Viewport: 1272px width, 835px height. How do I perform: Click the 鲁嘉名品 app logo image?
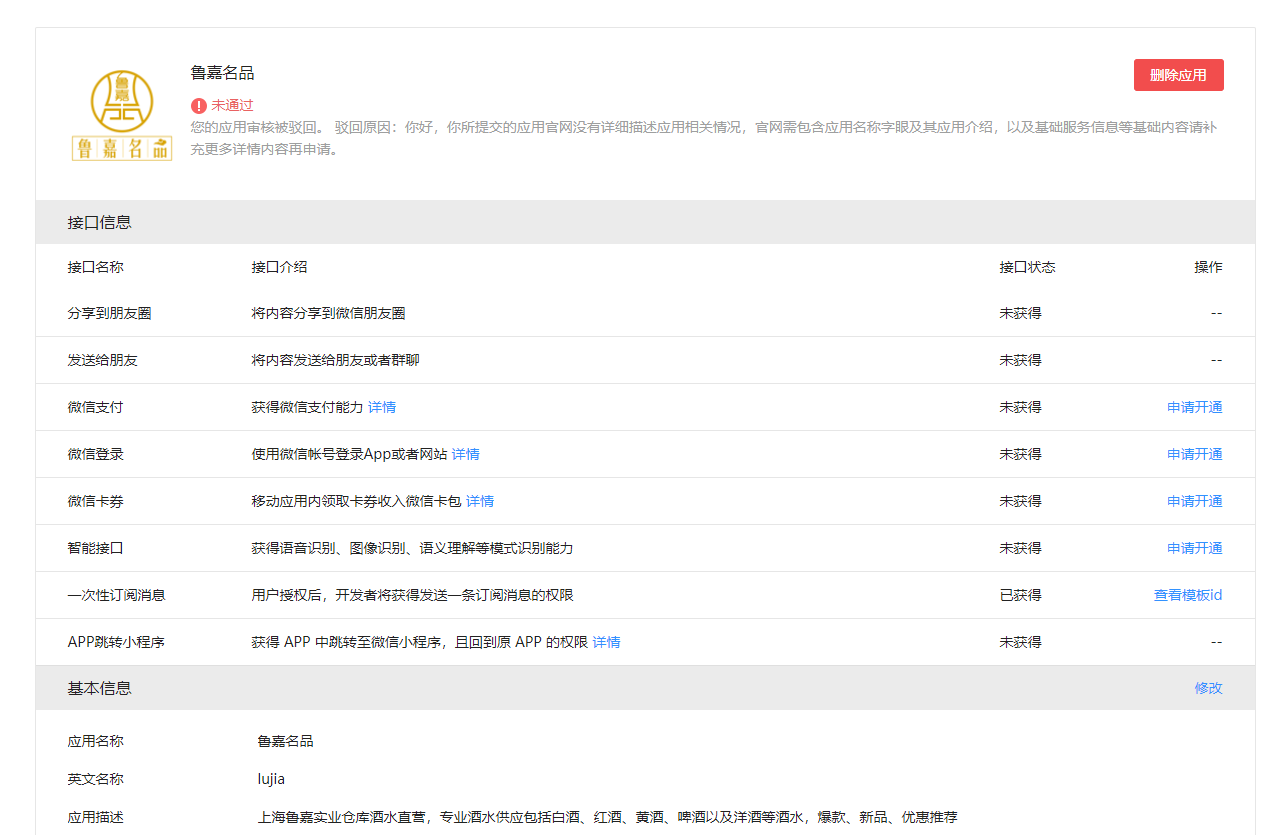(122, 115)
